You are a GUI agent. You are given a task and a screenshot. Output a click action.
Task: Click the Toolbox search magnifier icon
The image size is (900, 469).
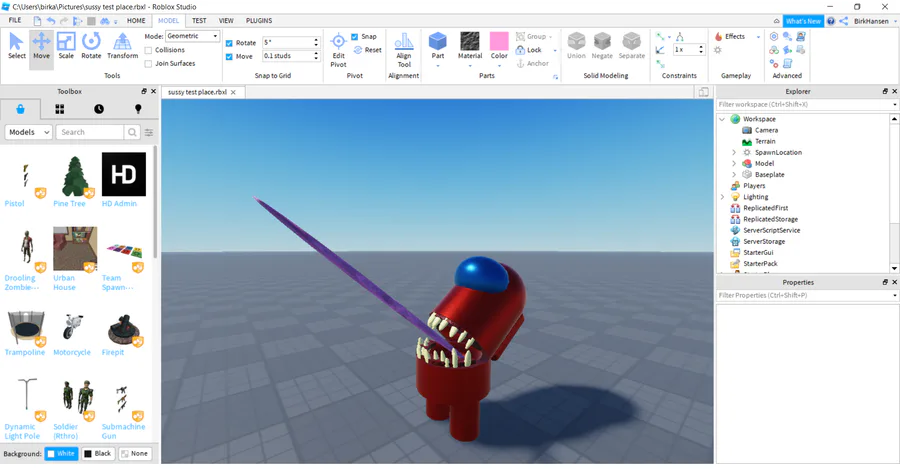tap(132, 132)
